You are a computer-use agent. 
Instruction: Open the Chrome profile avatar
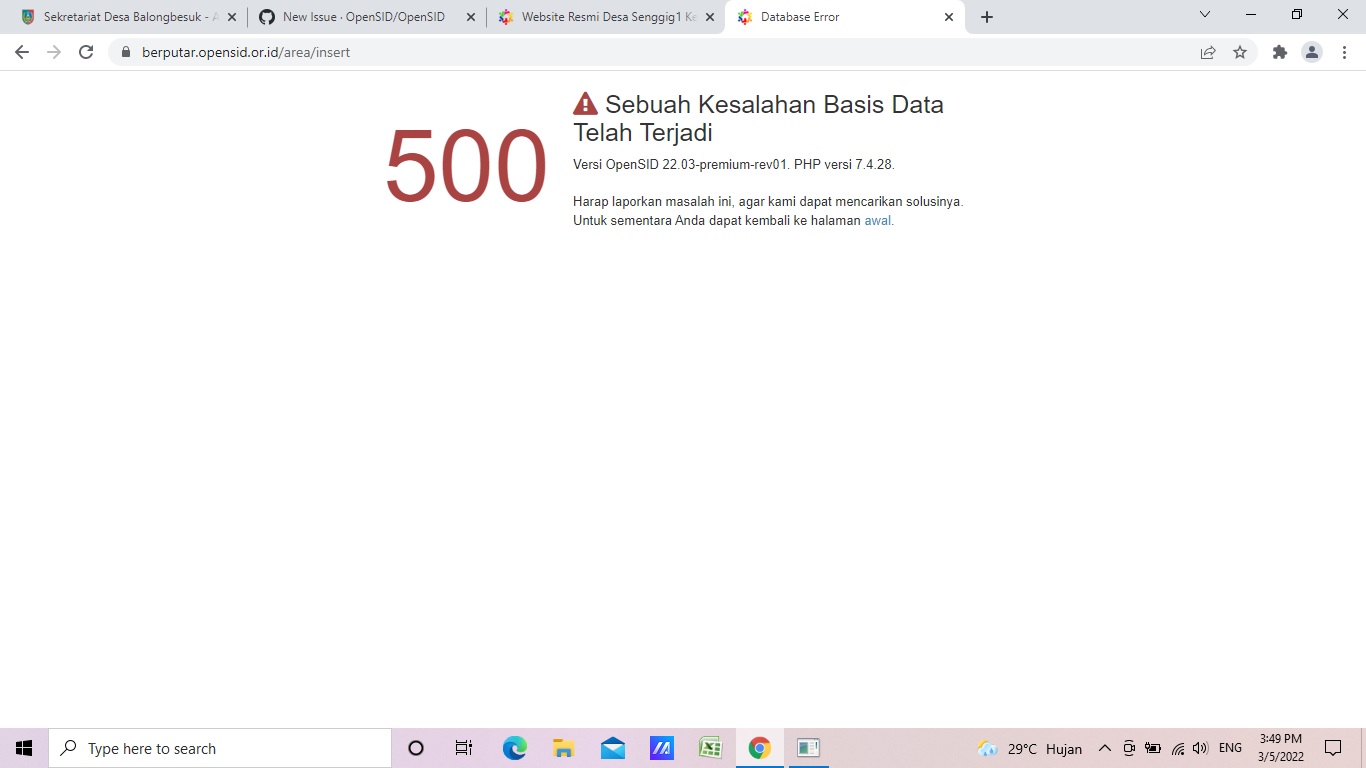pyautogui.click(x=1312, y=52)
